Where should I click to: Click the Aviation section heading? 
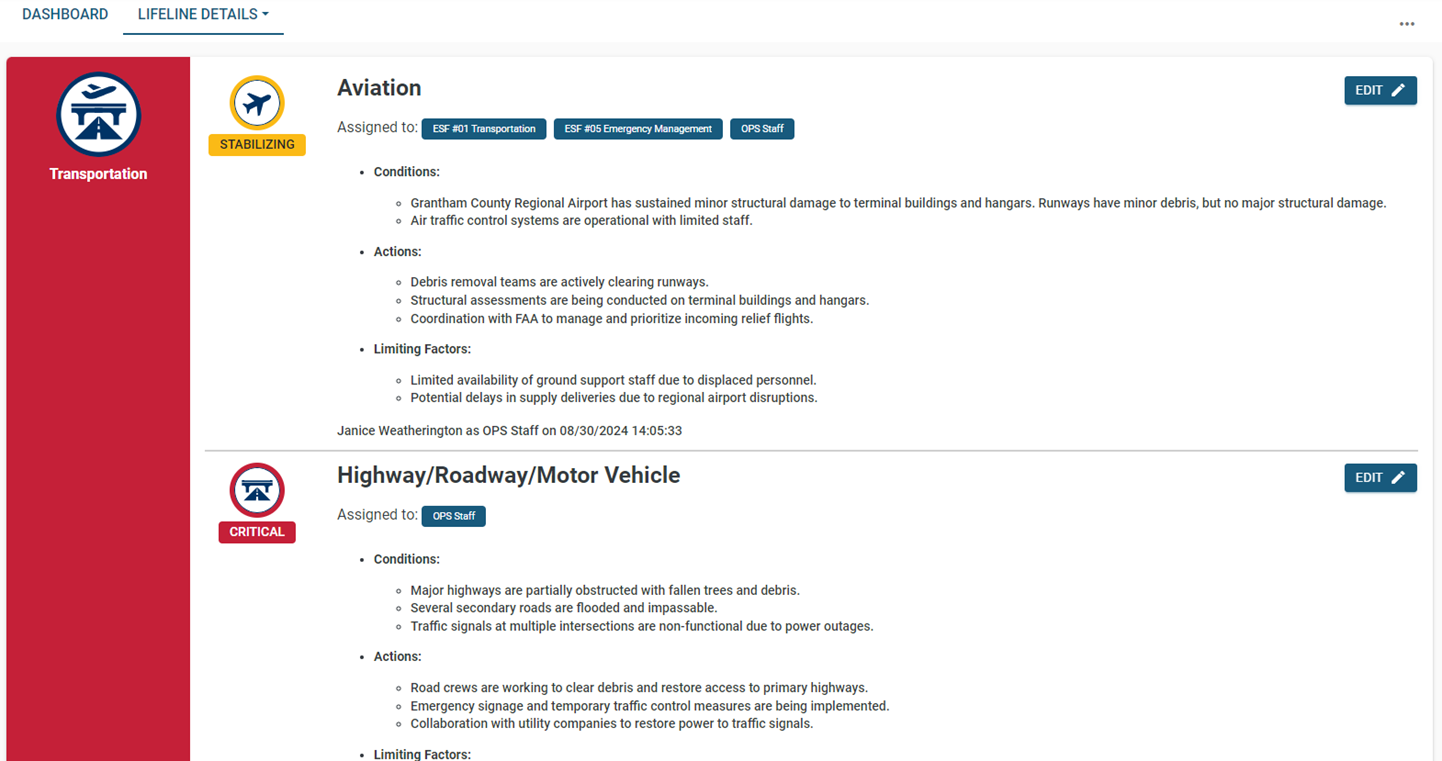click(379, 88)
